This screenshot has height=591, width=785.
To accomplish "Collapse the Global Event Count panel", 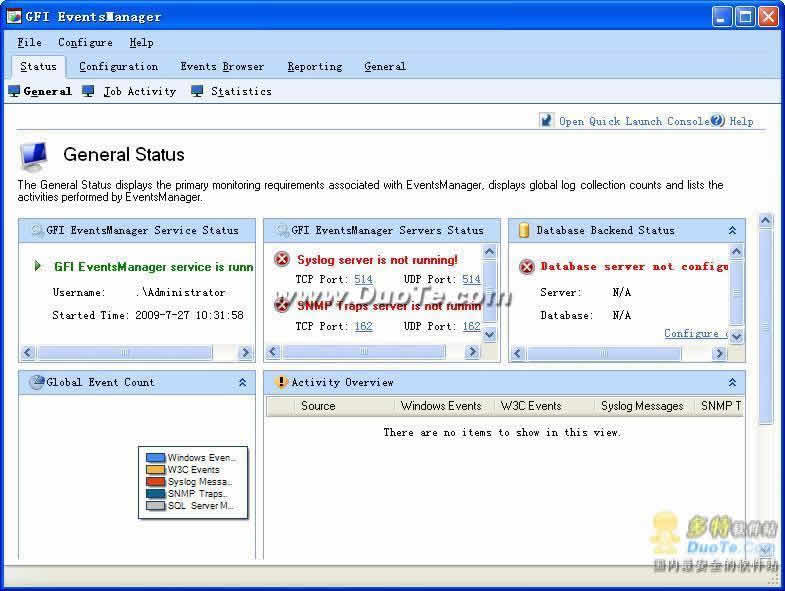I will pos(242,383).
